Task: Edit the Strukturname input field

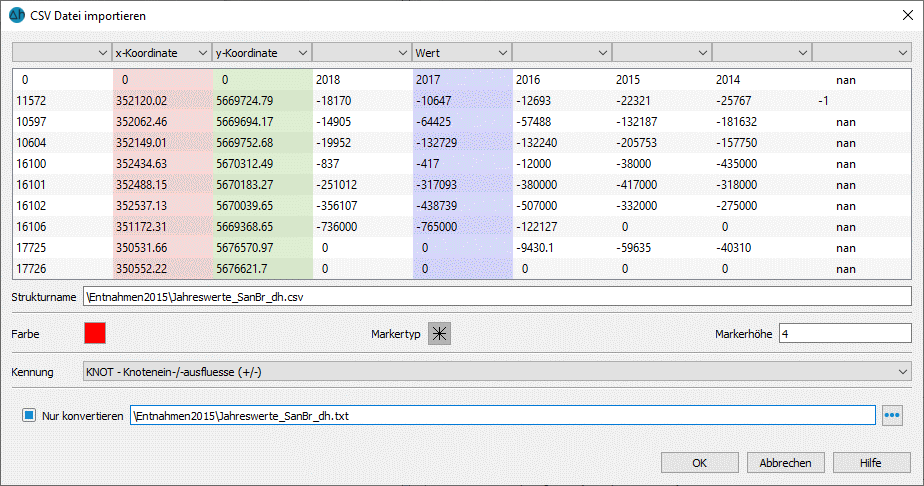Action: coord(497,296)
